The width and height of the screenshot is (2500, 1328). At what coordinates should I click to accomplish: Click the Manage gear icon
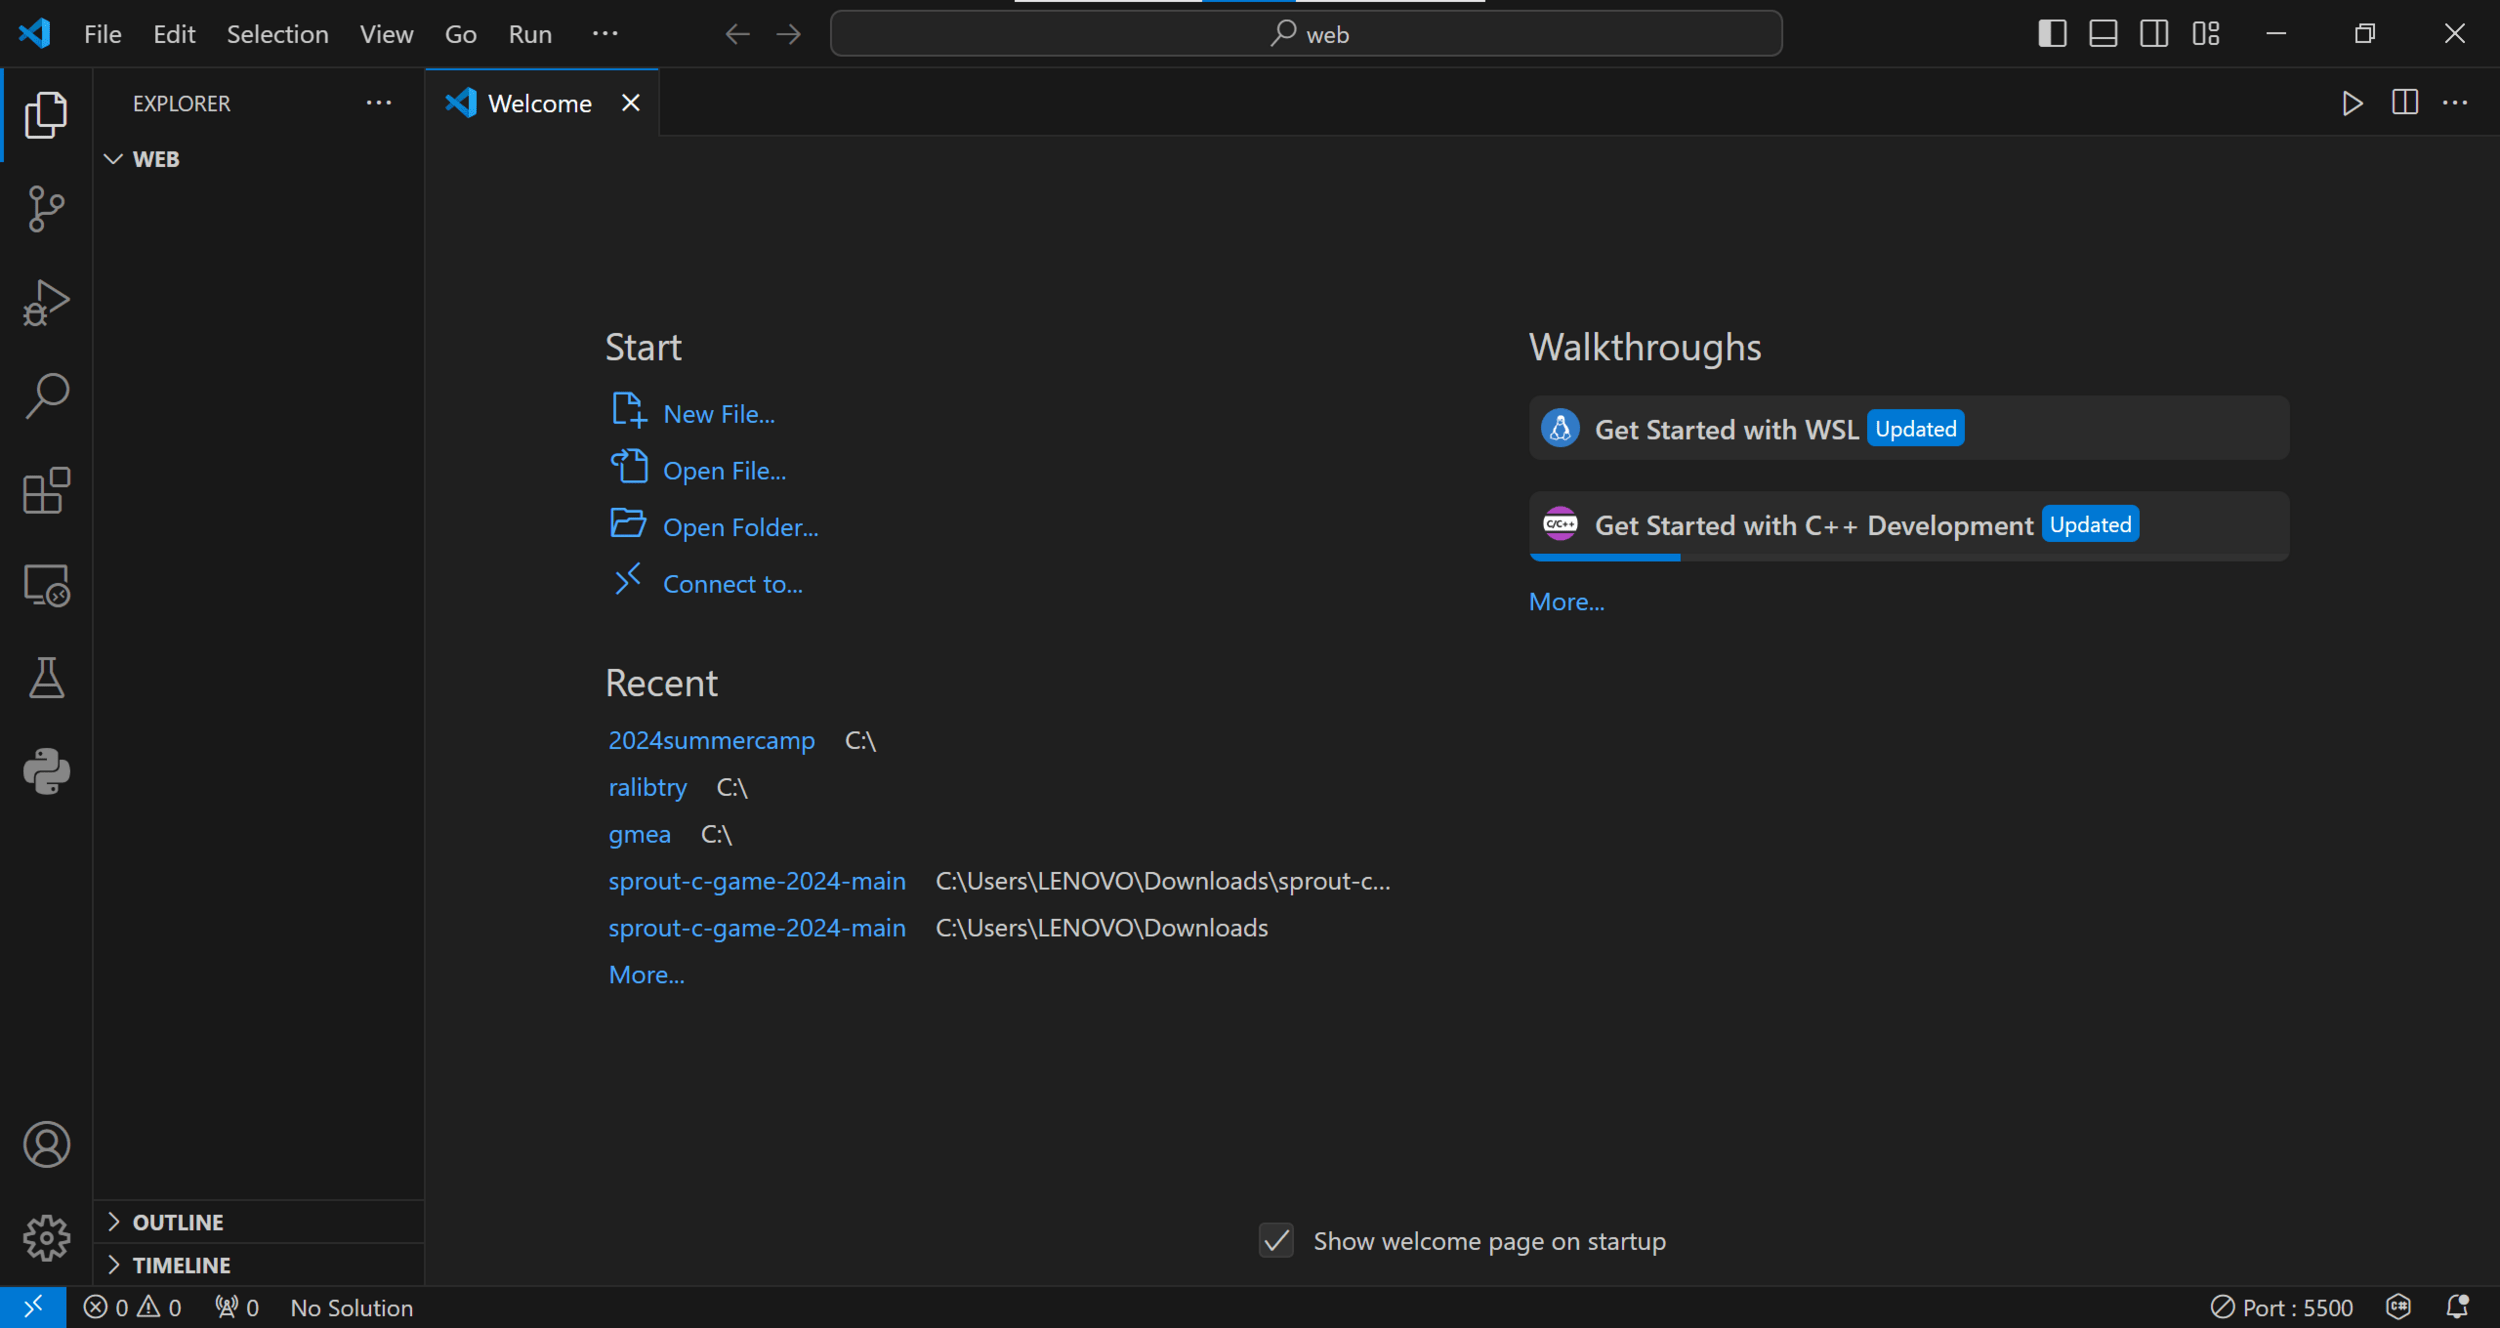(x=46, y=1238)
